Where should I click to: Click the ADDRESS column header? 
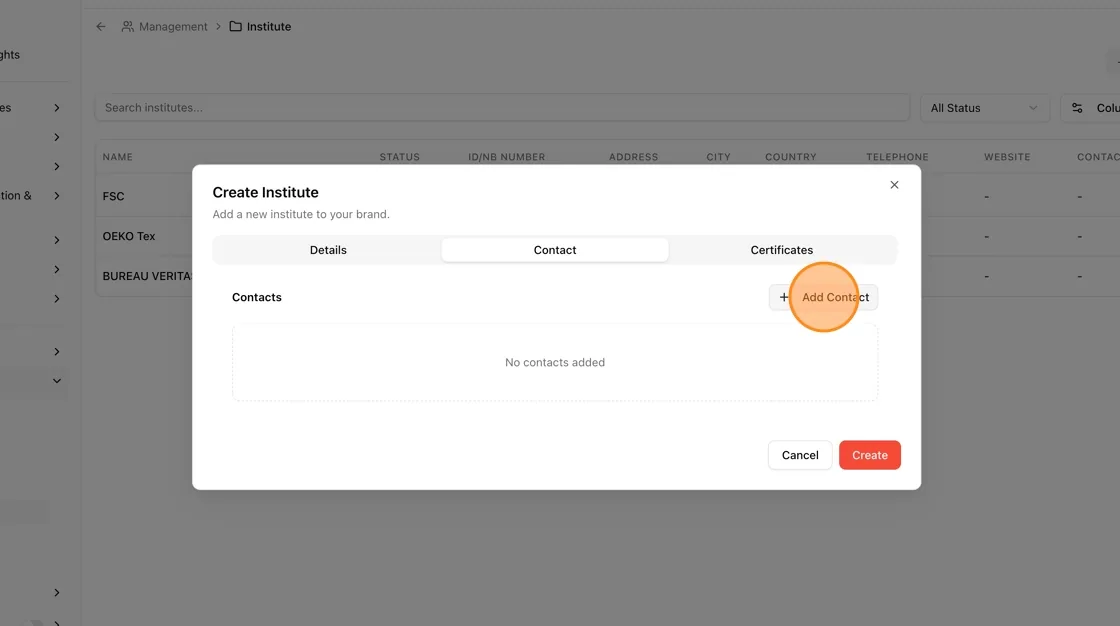point(634,156)
